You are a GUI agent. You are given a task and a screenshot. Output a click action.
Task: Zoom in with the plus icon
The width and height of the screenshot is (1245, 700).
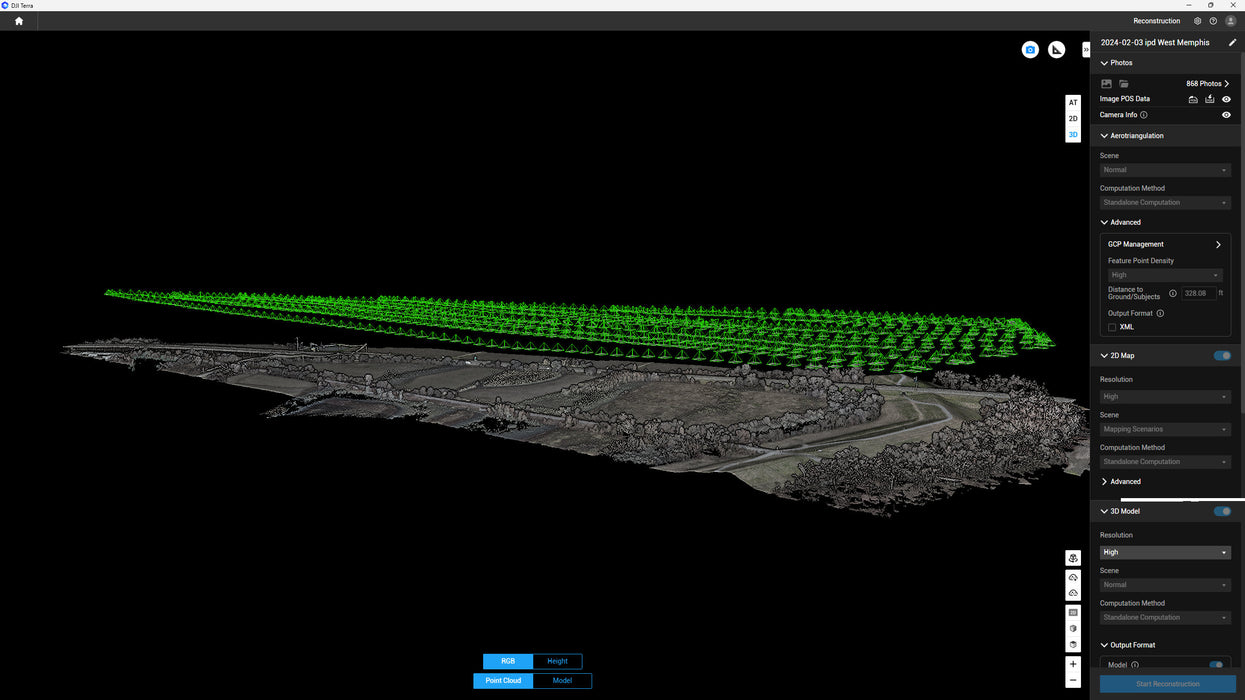point(1073,664)
